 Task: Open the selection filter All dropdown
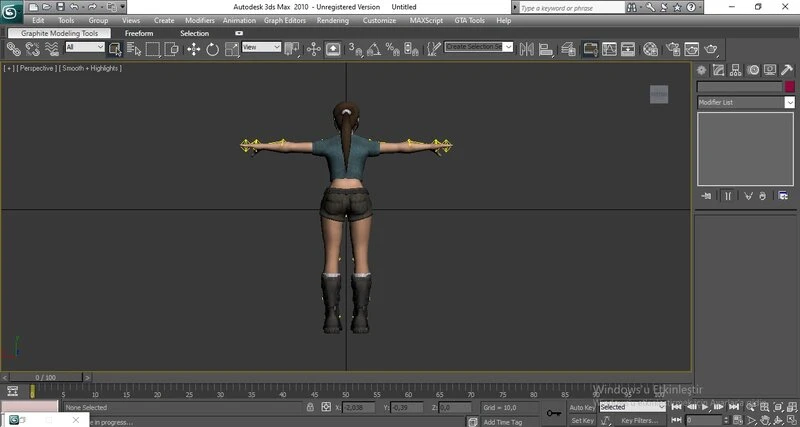click(x=85, y=47)
